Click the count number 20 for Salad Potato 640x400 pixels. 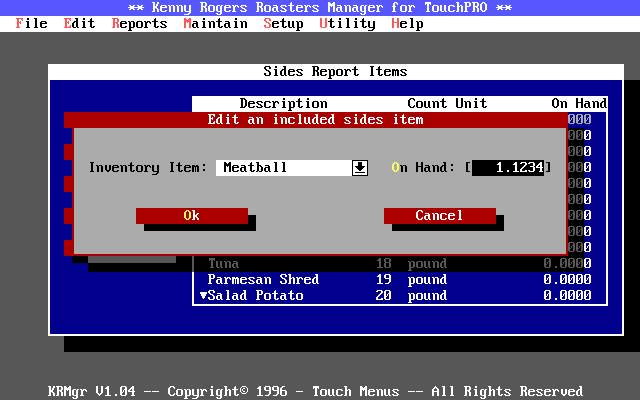click(x=384, y=296)
